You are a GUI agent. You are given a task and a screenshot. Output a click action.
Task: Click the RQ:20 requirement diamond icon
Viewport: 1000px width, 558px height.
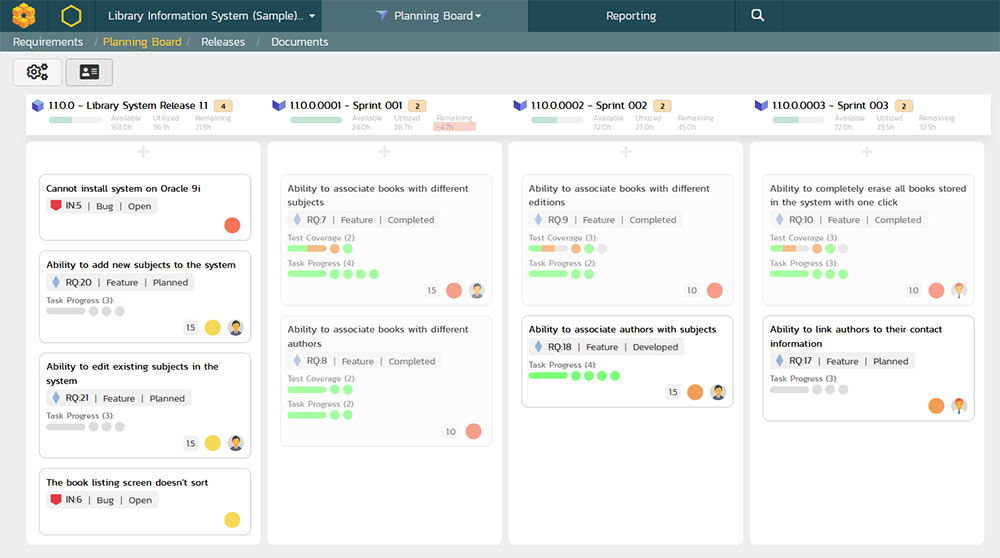[x=56, y=282]
